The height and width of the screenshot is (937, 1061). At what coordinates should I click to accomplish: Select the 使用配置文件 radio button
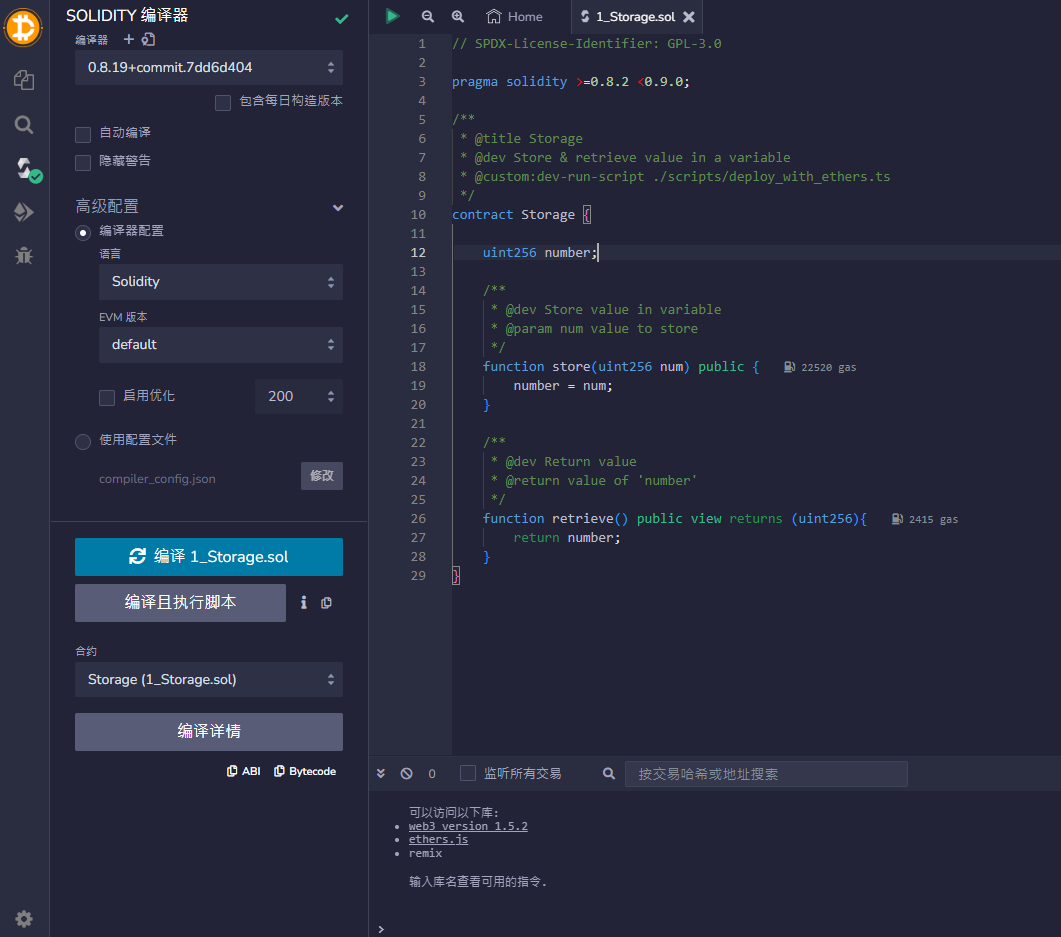tap(83, 441)
